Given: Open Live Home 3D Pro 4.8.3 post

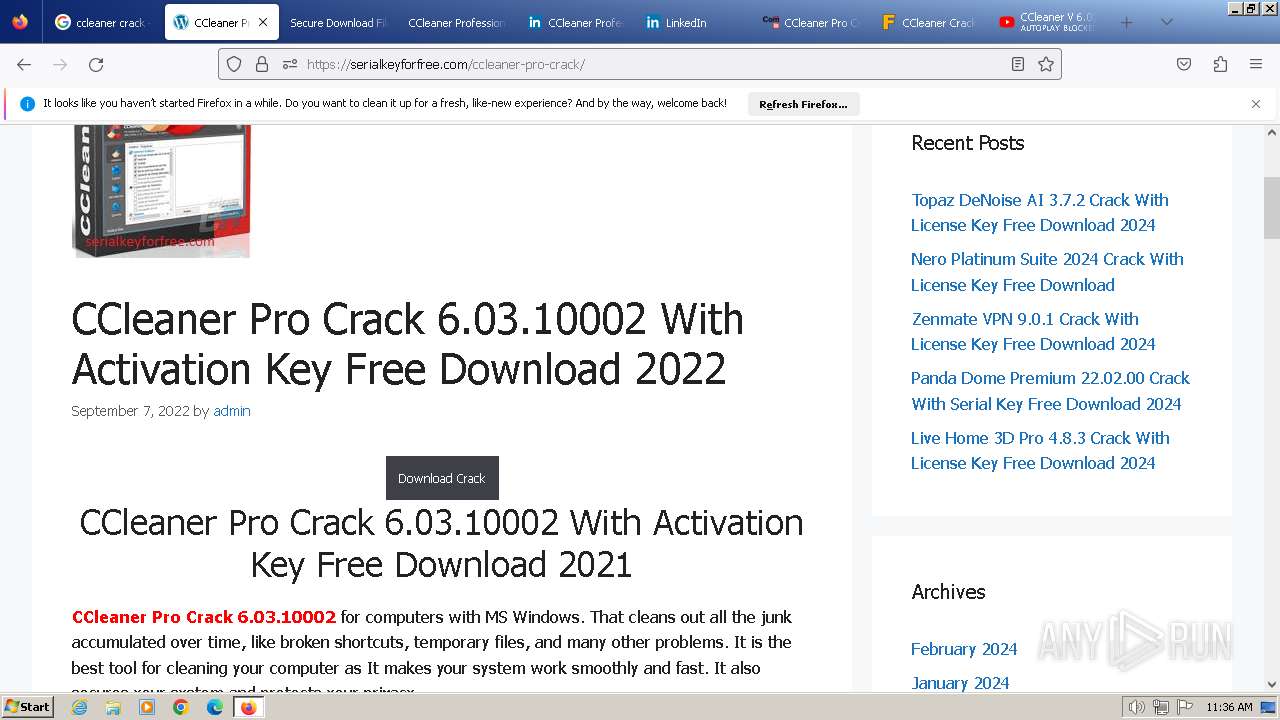Looking at the screenshot, I should 1040,450.
